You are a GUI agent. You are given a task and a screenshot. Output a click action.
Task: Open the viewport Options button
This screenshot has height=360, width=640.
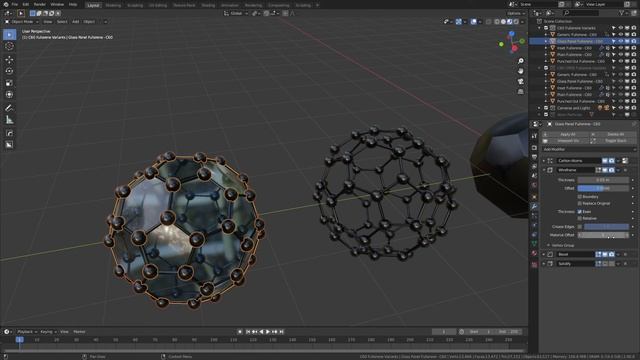tap(516, 13)
